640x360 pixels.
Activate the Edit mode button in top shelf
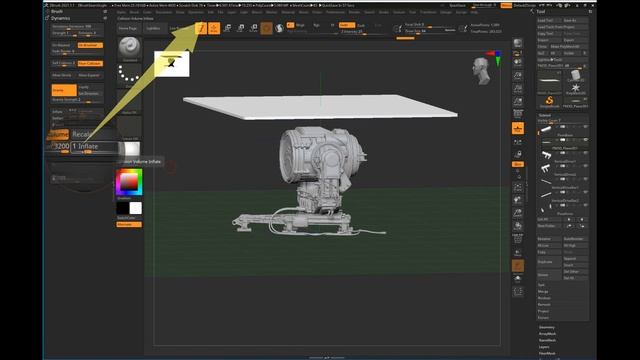pyautogui.click(x=201, y=28)
